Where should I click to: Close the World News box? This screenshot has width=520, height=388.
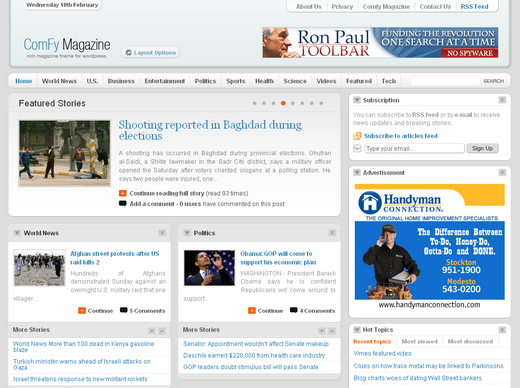point(162,233)
